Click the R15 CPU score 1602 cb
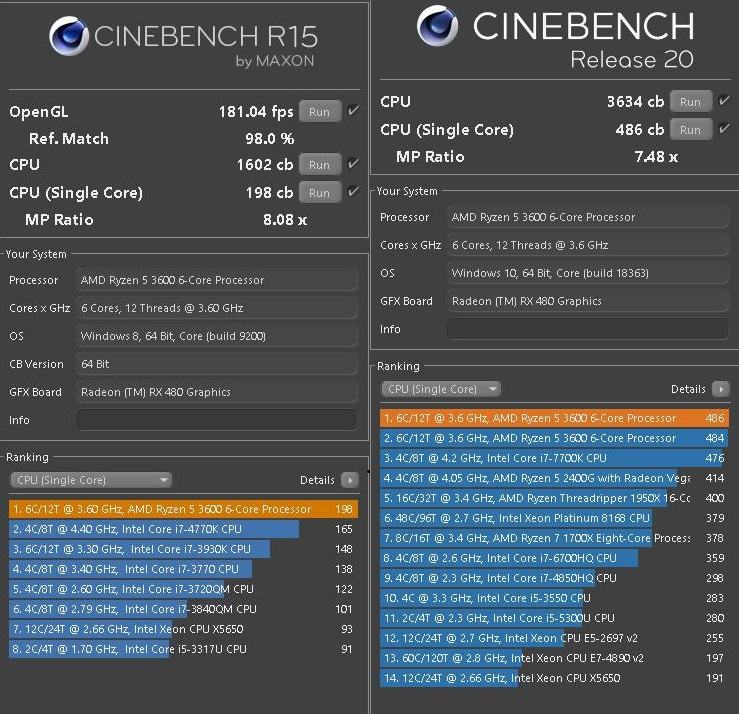 click(x=265, y=164)
